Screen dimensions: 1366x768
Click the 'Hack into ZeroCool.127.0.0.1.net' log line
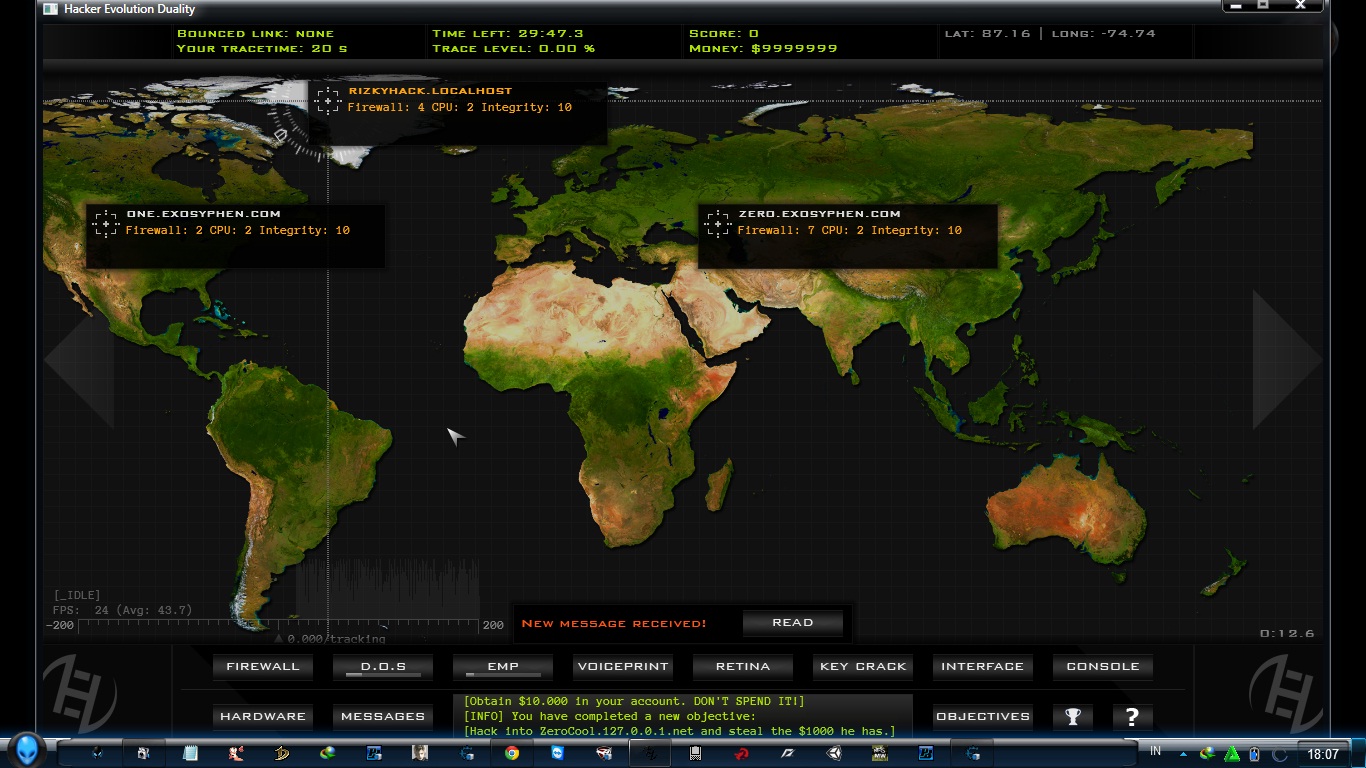679,731
